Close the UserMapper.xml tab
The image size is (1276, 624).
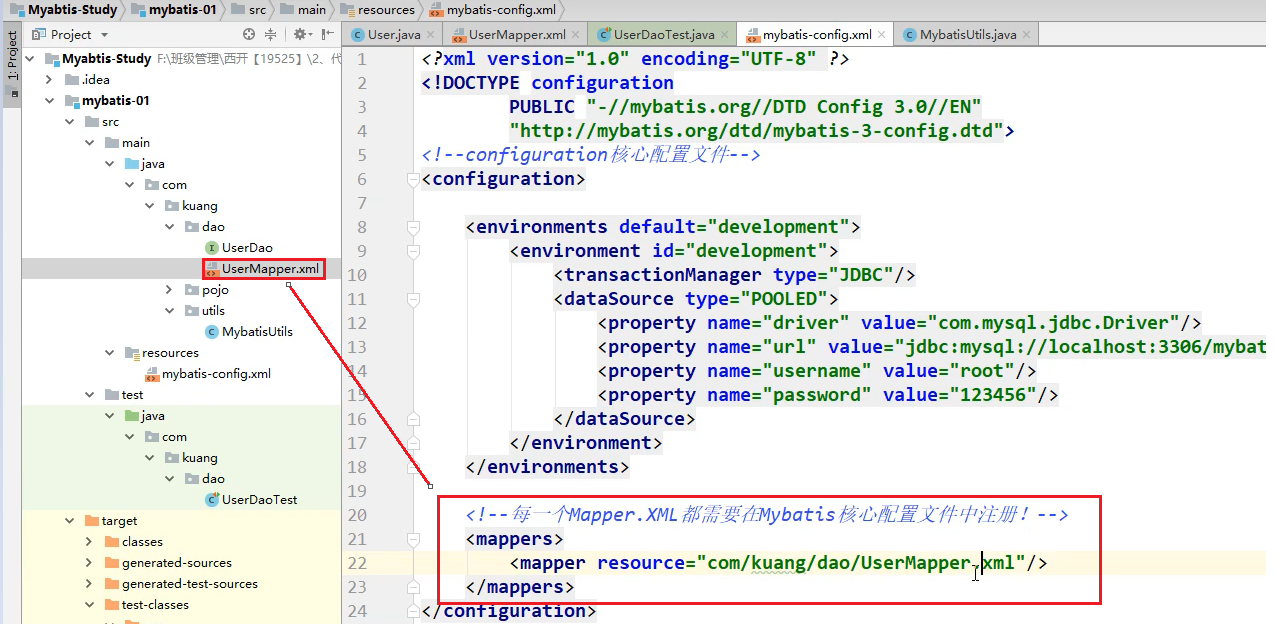[575, 35]
